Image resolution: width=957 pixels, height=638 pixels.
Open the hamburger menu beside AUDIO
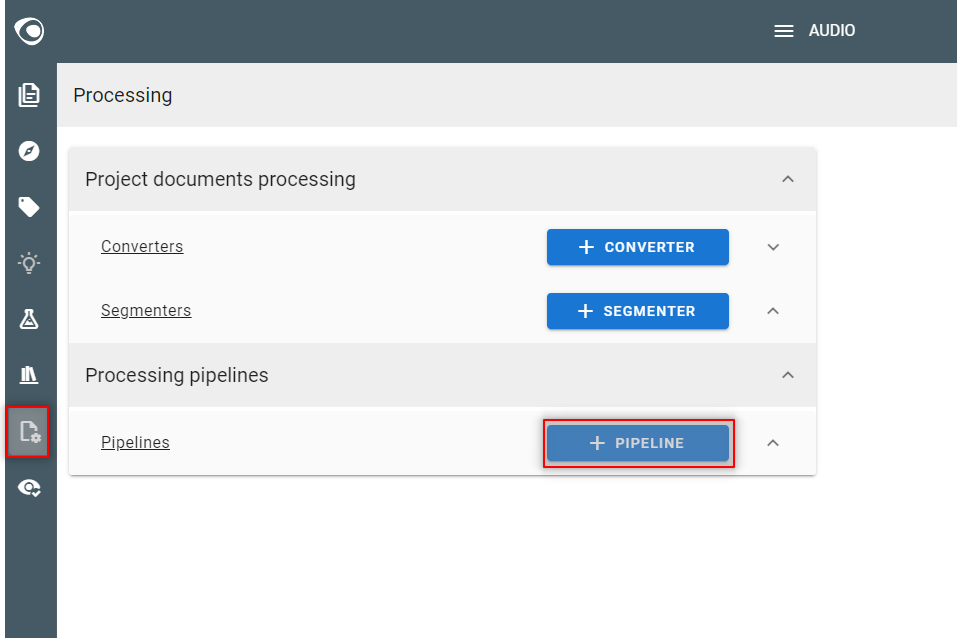pyautogui.click(x=784, y=31)
